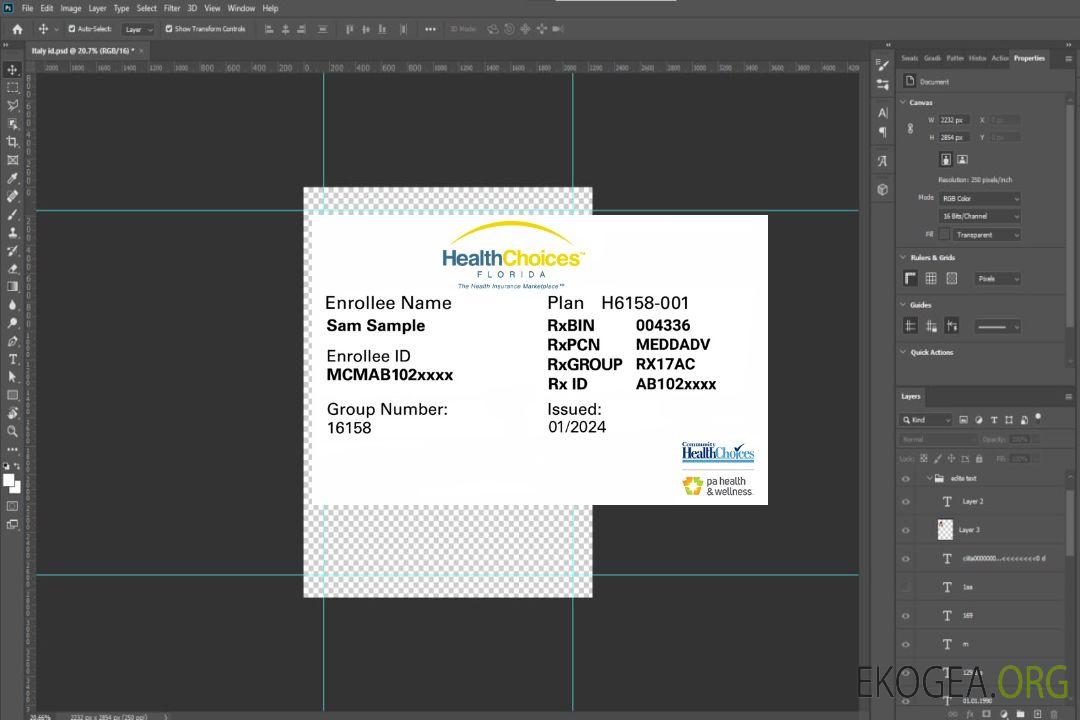Image resolution: width=1080 pixels, height=720 pixels.
Task: Toggle Show Transform Controls checkbox
Action: pos(169,29)
